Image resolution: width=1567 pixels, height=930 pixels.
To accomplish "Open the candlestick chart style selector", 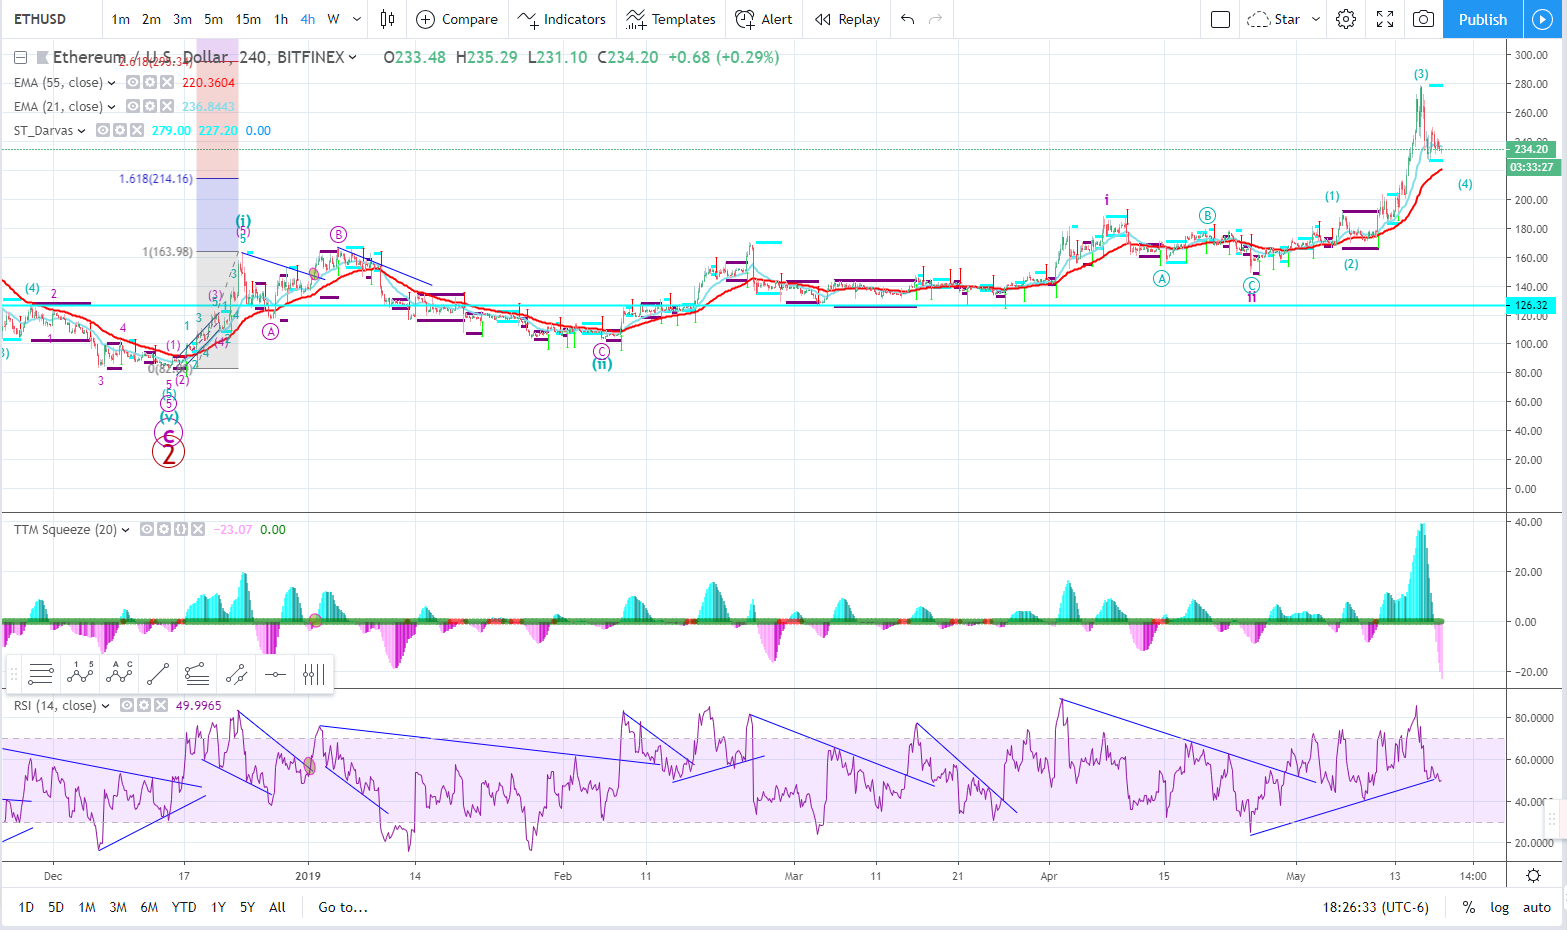I will click(387, 19).
